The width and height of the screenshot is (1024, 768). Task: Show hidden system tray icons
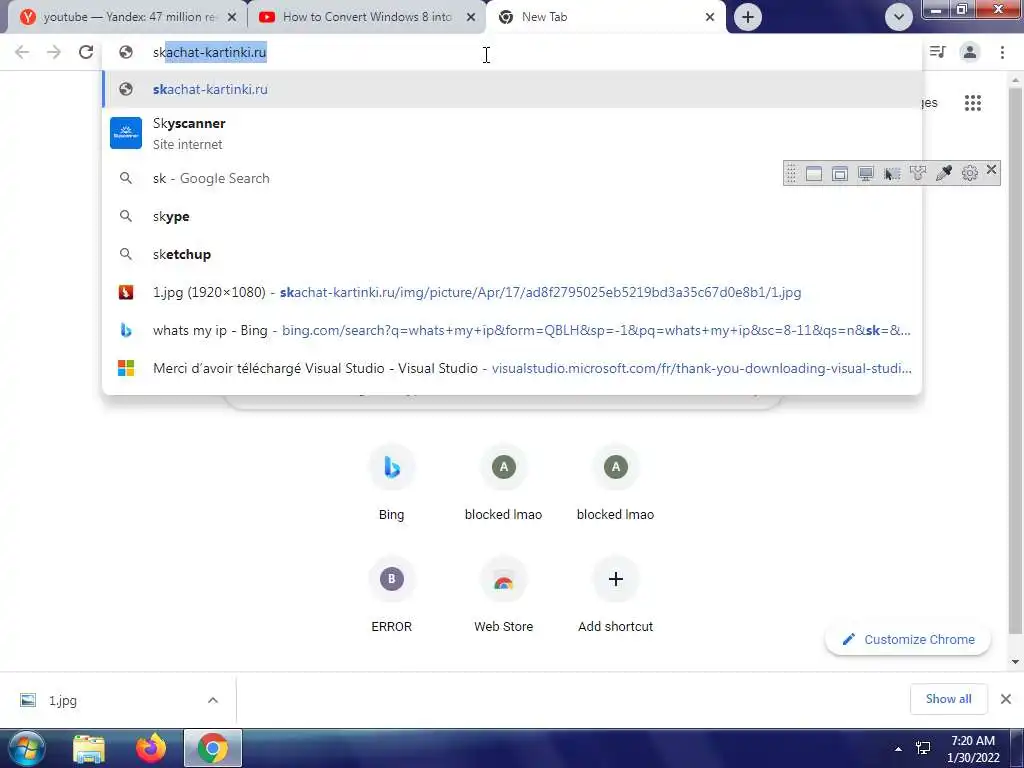899,749
